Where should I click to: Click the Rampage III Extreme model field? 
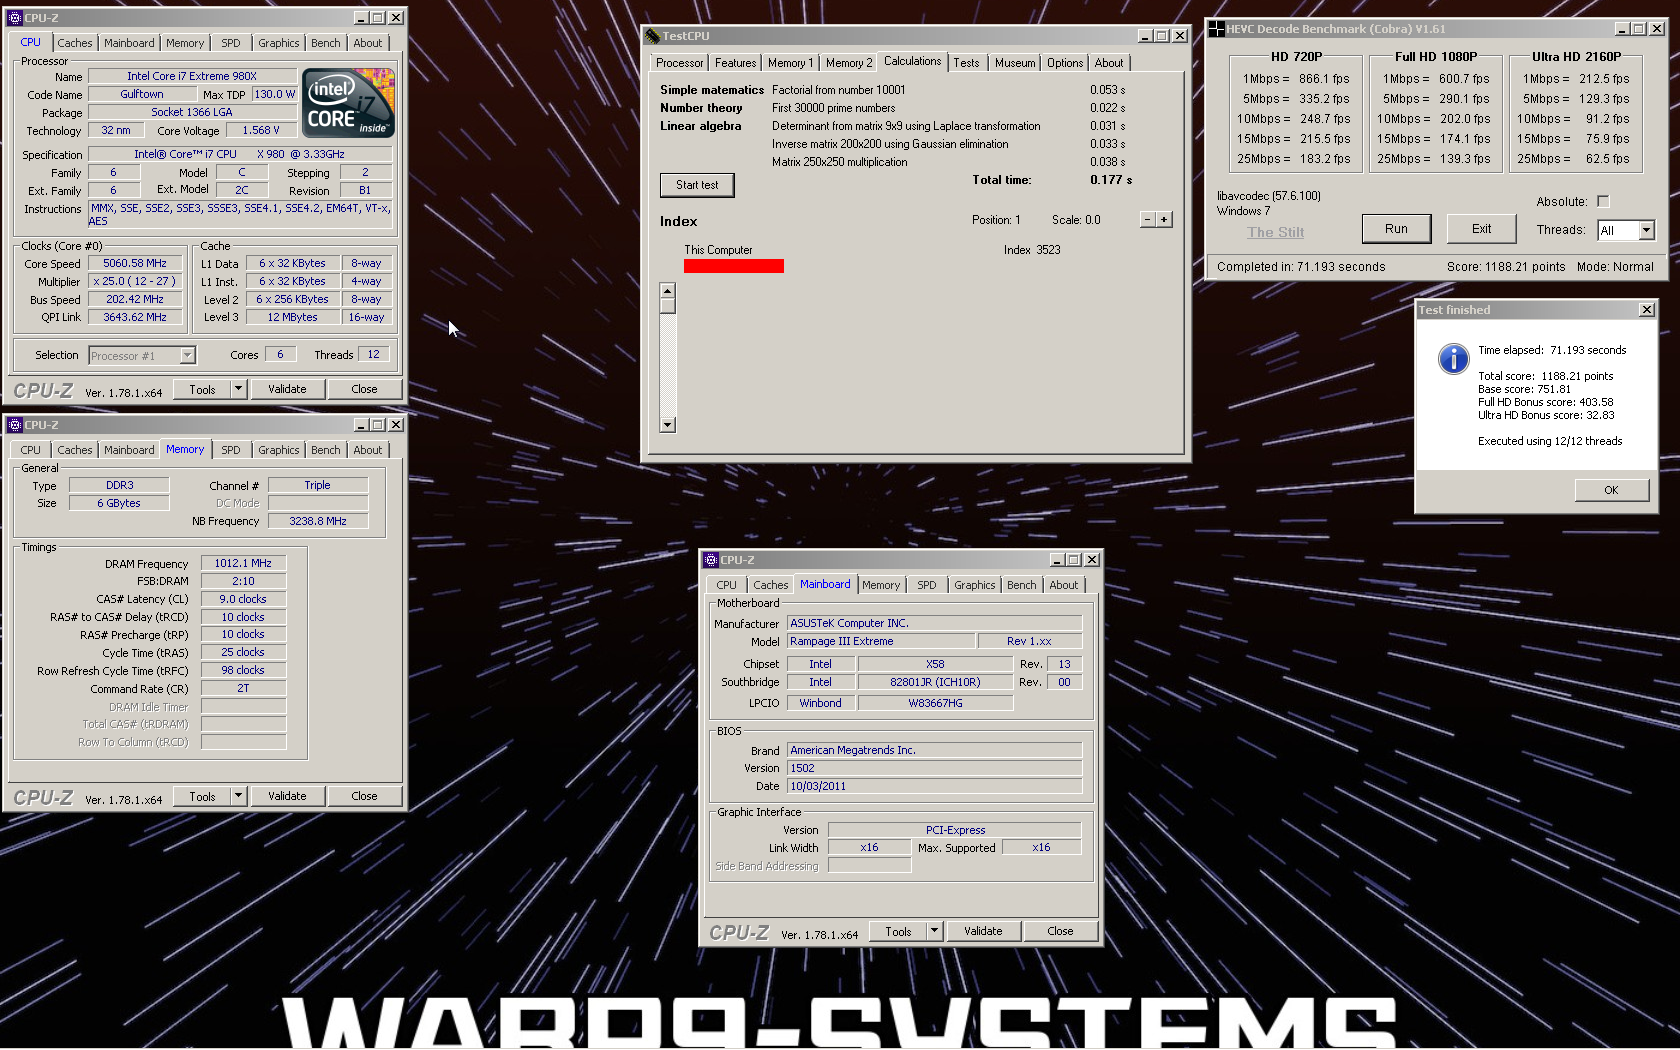click(880, 641)
